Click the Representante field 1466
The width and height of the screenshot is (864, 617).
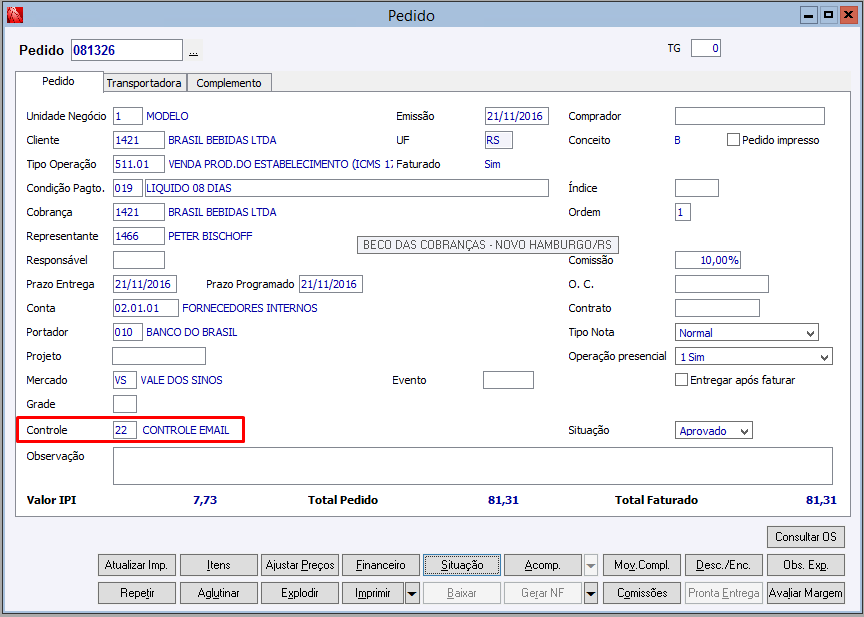coord(139,236)
